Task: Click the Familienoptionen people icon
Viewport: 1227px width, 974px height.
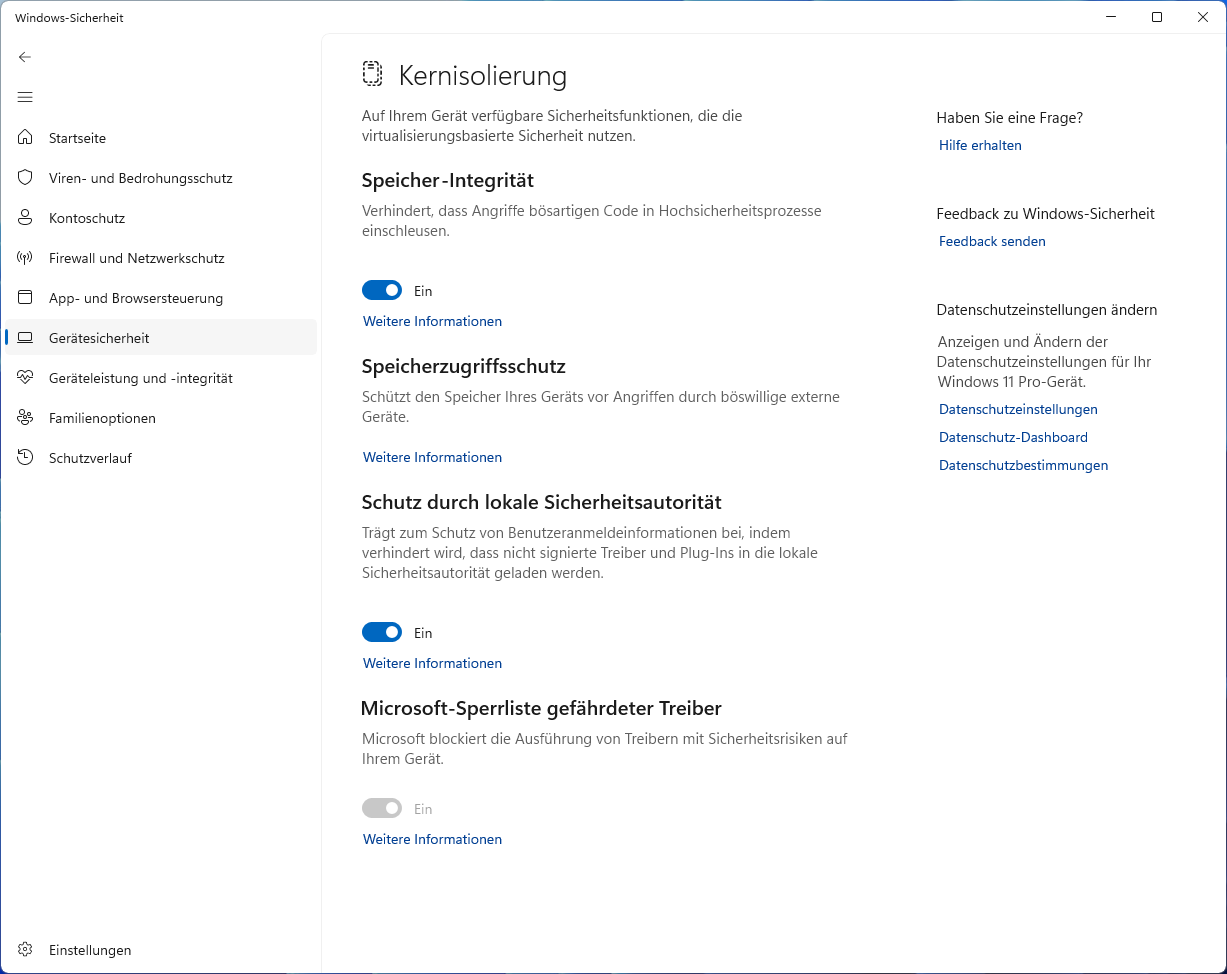Action: (x=26, y=418)
